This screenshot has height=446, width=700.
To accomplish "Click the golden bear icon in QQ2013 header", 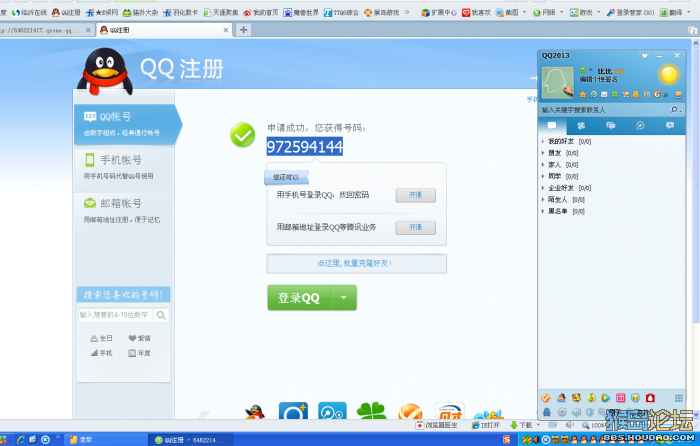I will 636,94.
